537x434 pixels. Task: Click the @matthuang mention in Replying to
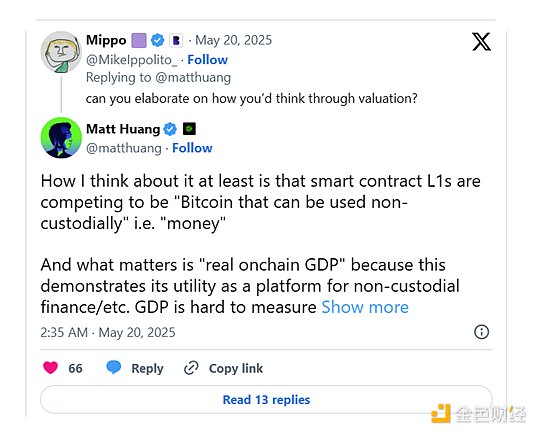click(x=193, y=77)
